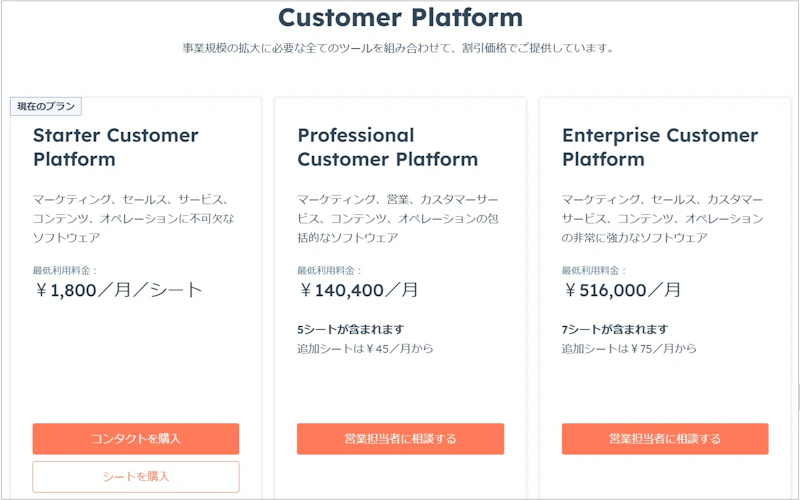800x500 pixels.
Task: Click the 5シートが含まれます label
Action: coord(351,330)
